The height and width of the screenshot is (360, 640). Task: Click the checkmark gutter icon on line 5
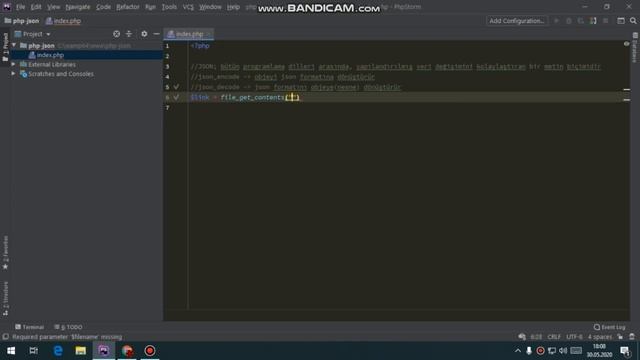point(176,87)
